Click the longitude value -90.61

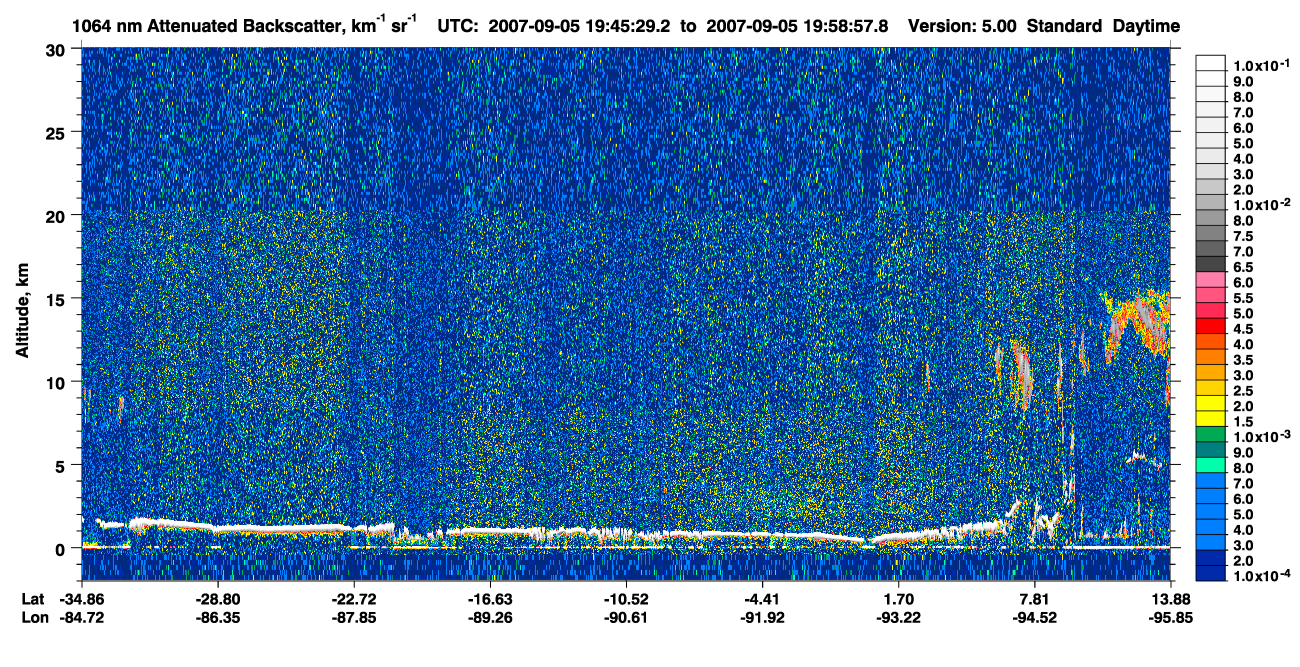[626, 617]
